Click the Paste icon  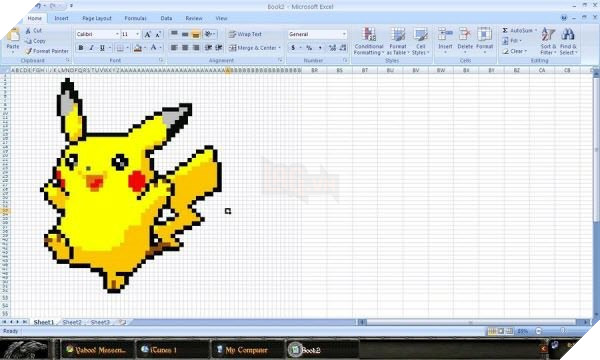[x=13, y=35]
